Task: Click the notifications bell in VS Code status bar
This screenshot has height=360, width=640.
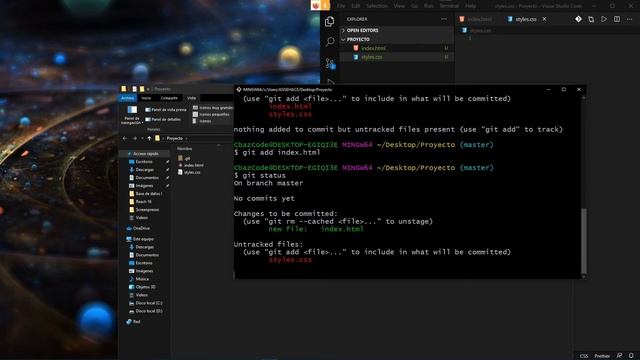Action: click(631, 356)
